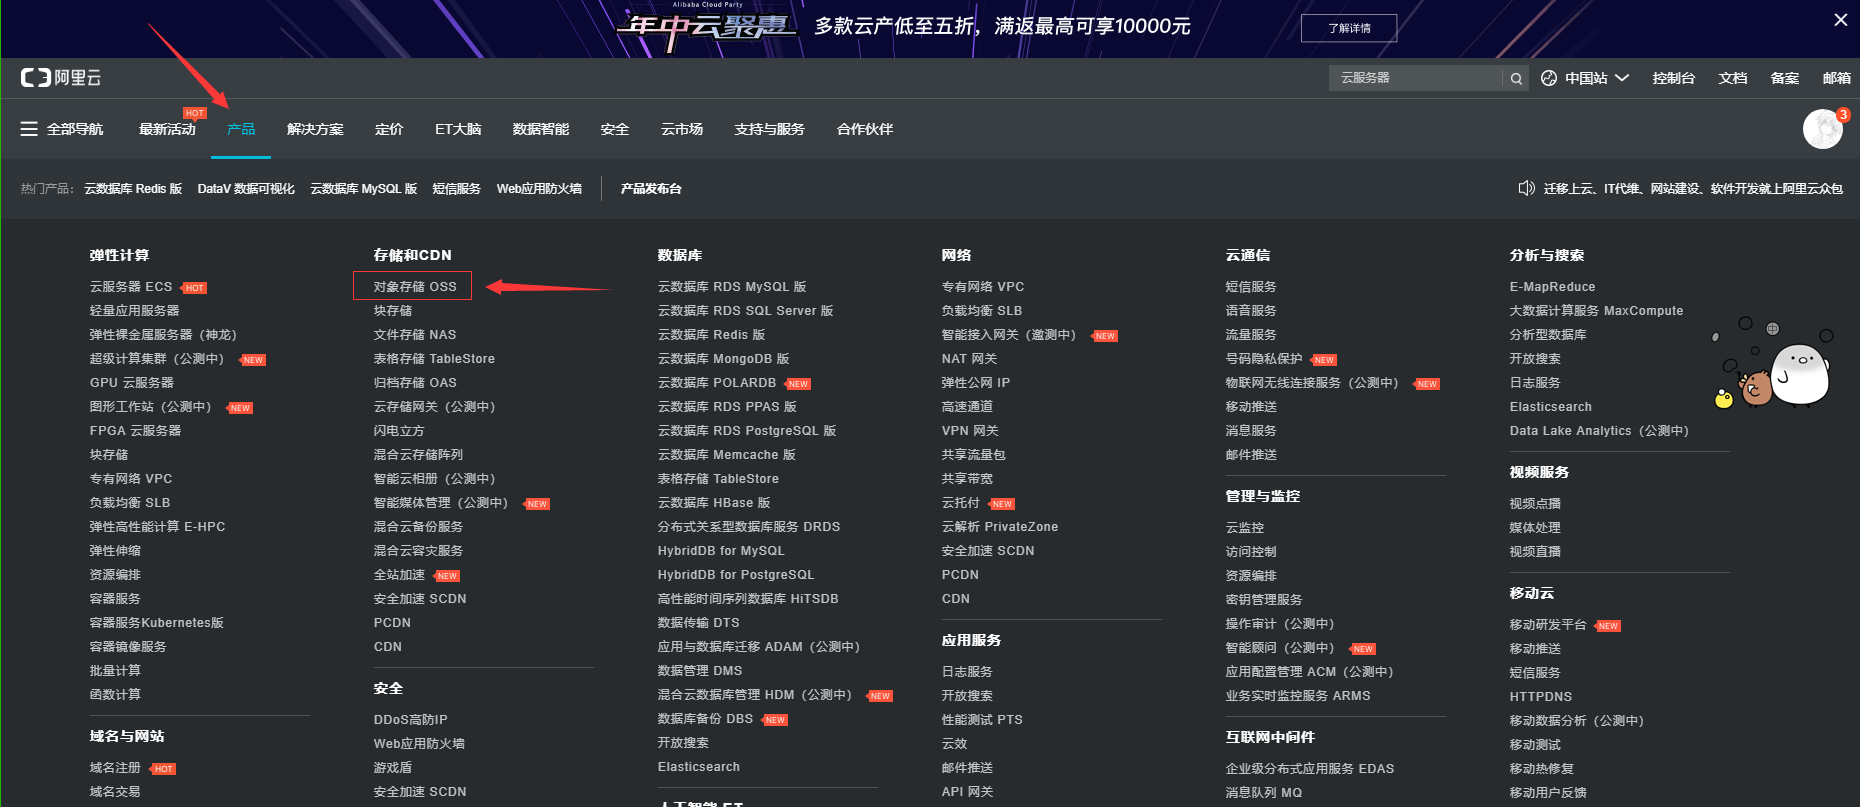Open 产品发布台 link

pos(651,189)
